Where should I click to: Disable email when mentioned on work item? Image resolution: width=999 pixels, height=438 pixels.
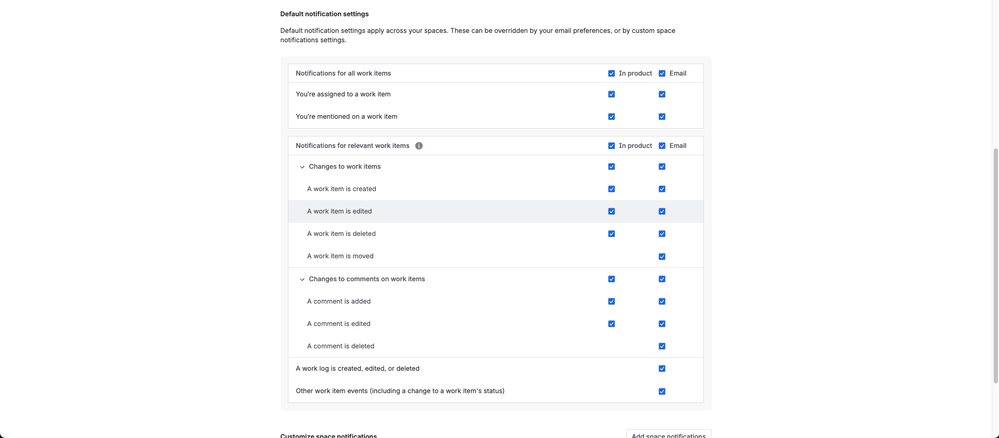[662, 117]
